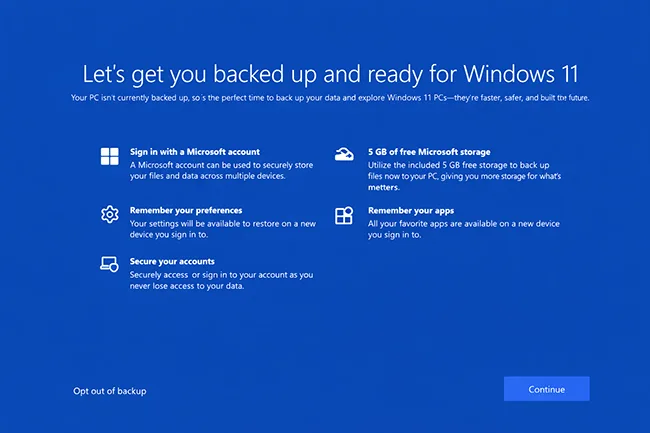Click the 'Your settings will be available' description

click(x=223, y=229)
